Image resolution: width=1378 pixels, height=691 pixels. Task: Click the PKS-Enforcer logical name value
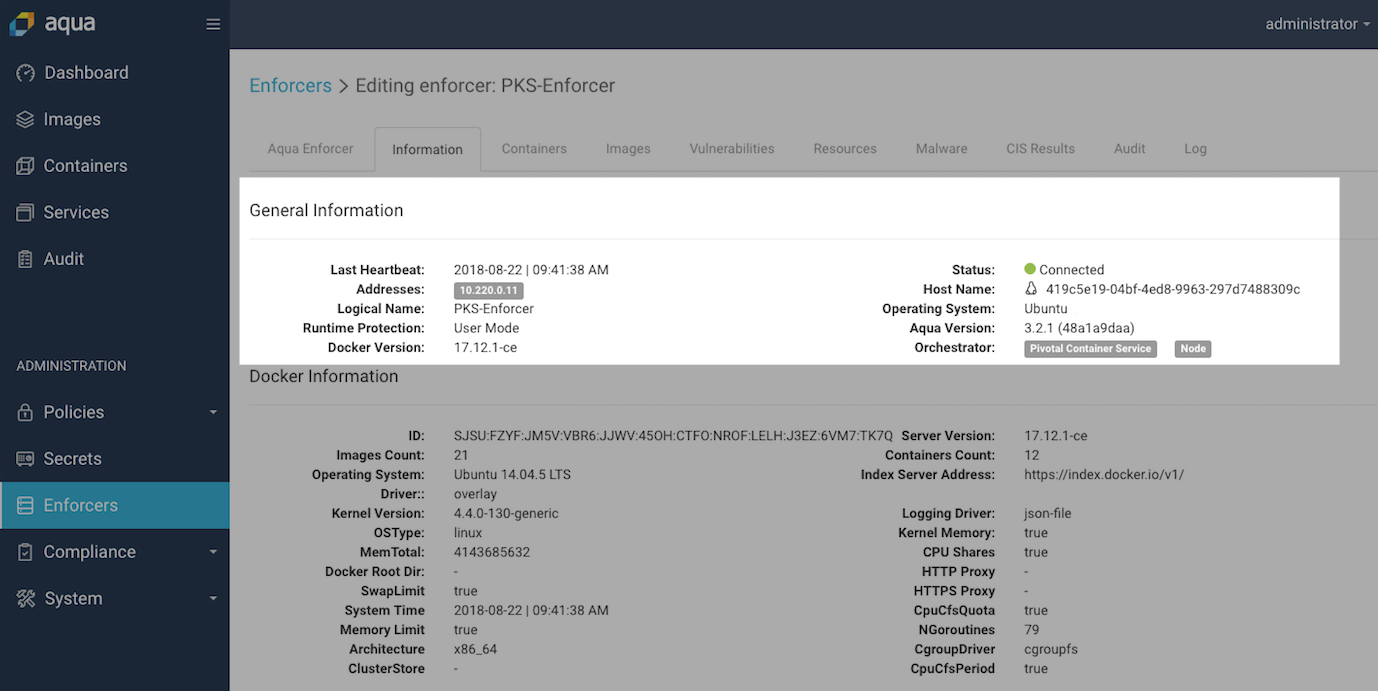point(494,308)
